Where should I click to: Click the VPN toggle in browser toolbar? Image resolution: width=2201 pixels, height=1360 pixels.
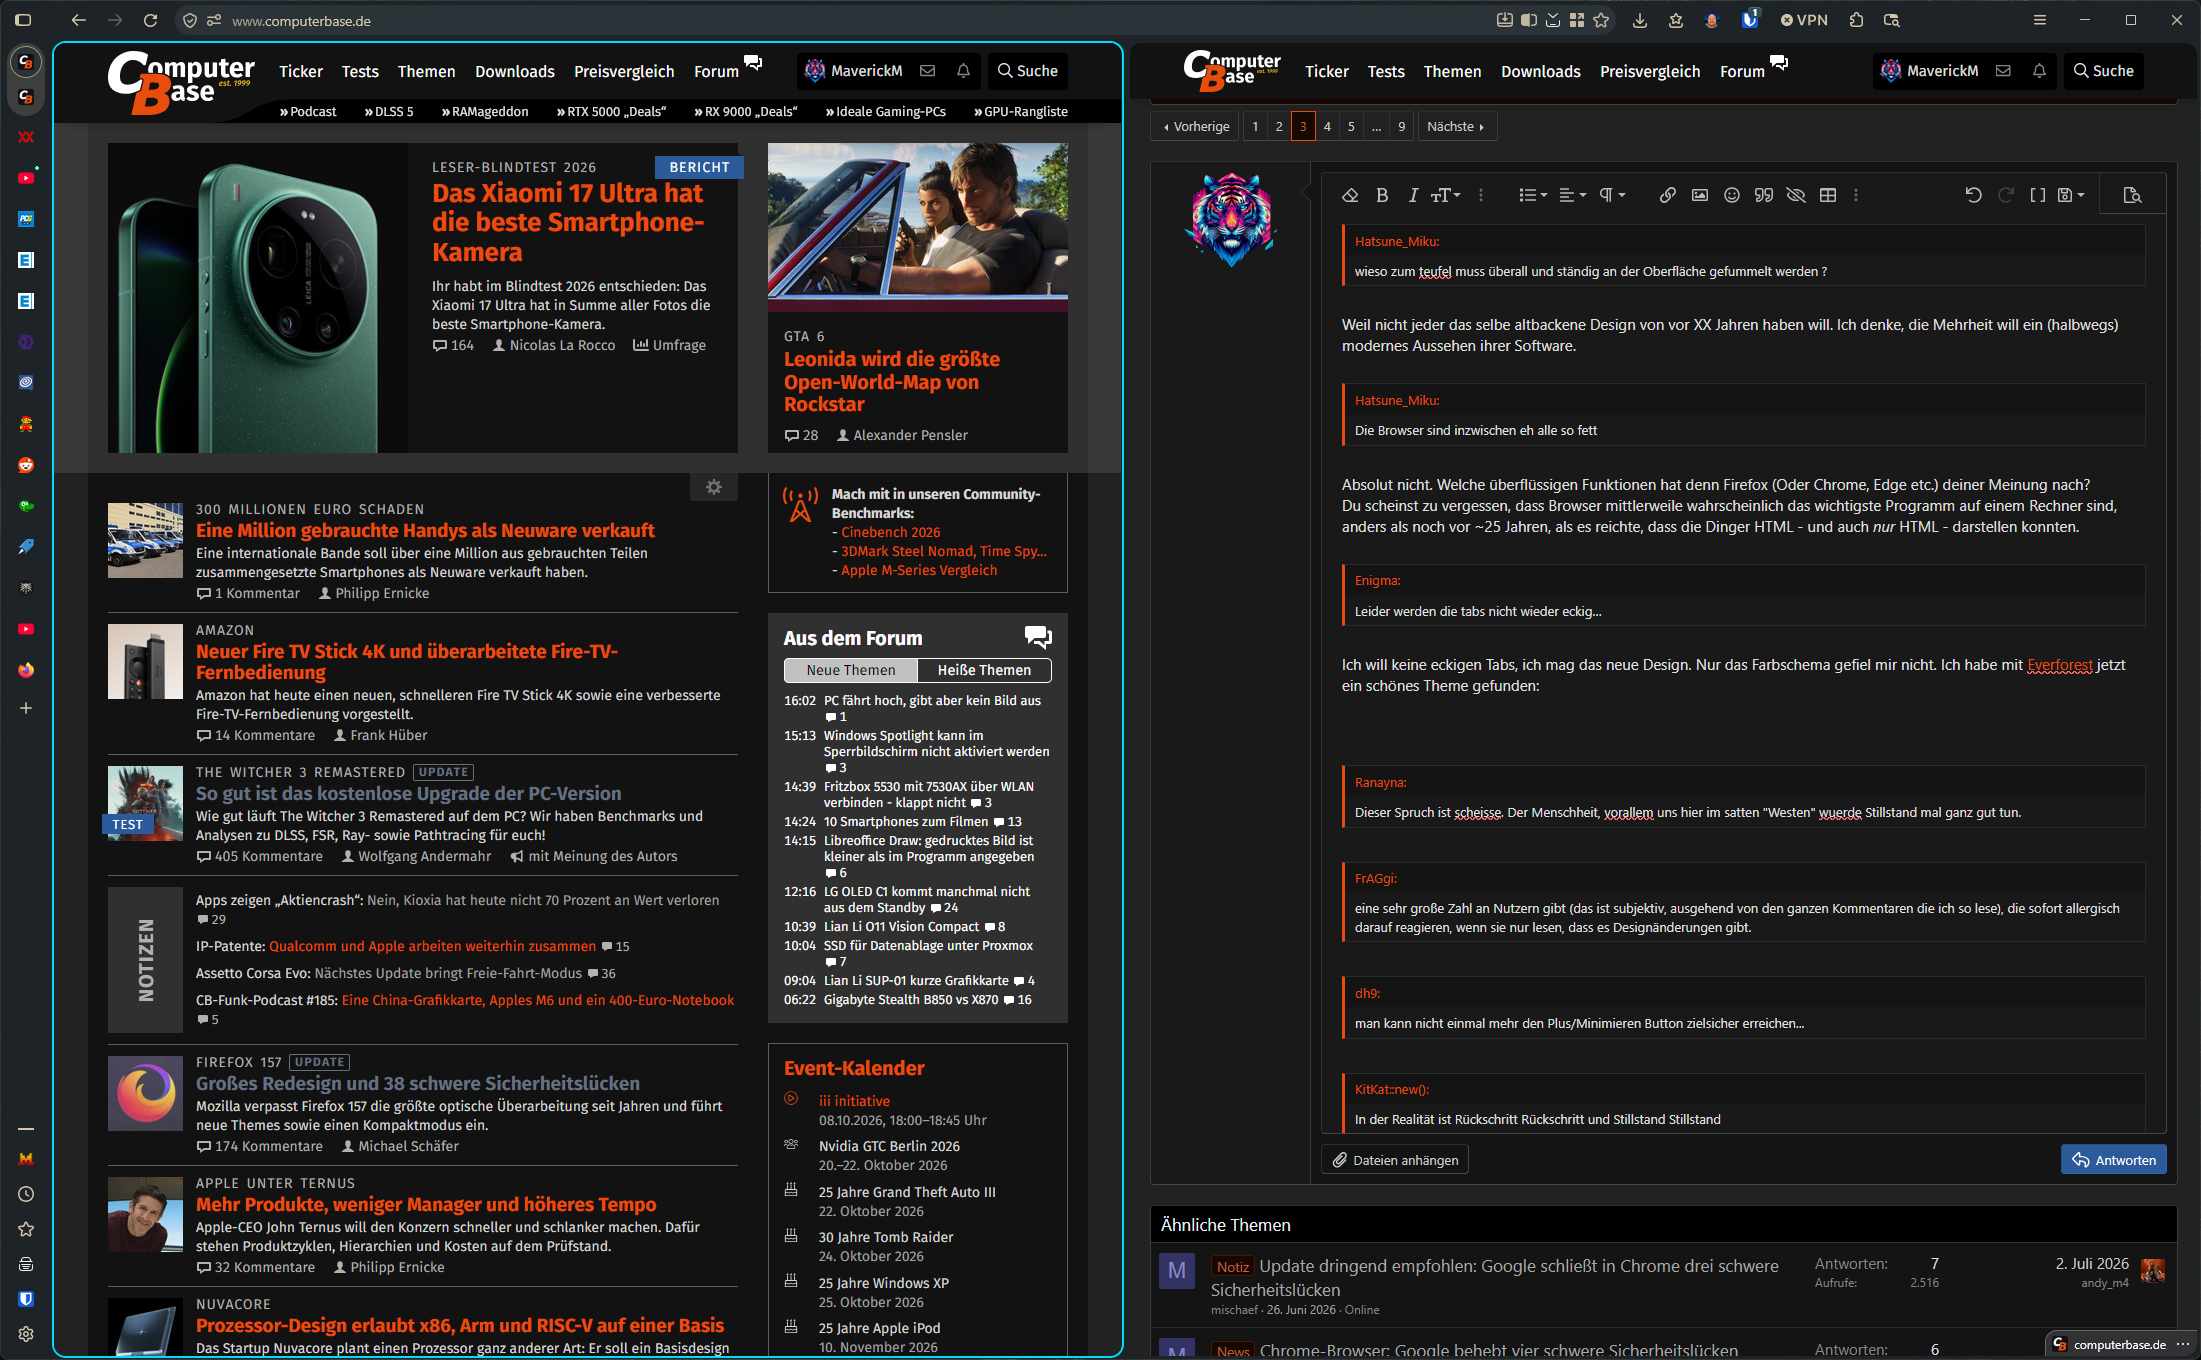pos(1803,20)
